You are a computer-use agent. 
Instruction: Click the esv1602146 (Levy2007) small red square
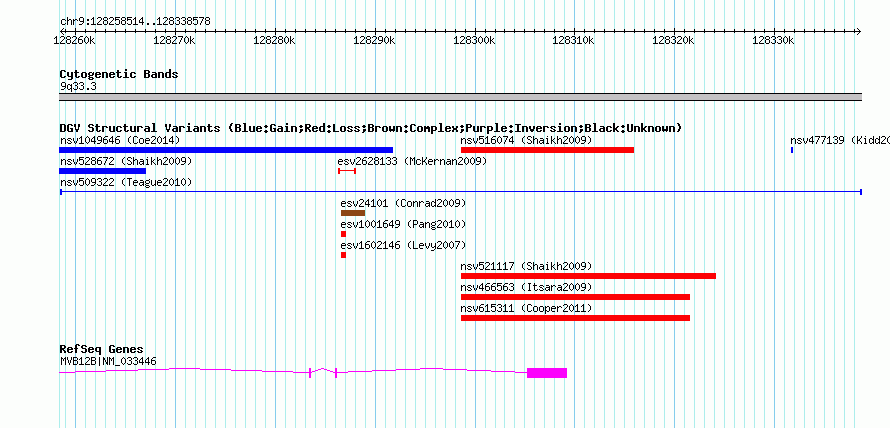coord(343,255)
